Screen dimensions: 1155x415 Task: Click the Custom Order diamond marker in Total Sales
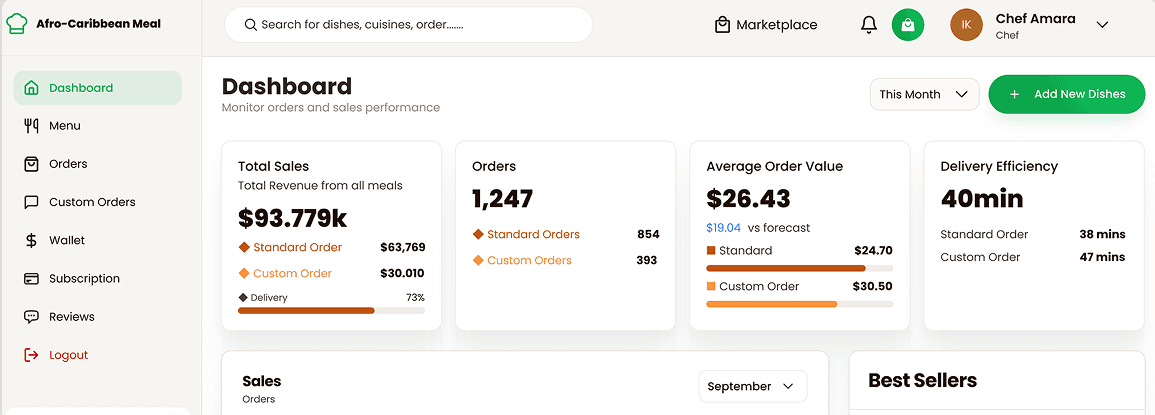click(x=244, y=273)
